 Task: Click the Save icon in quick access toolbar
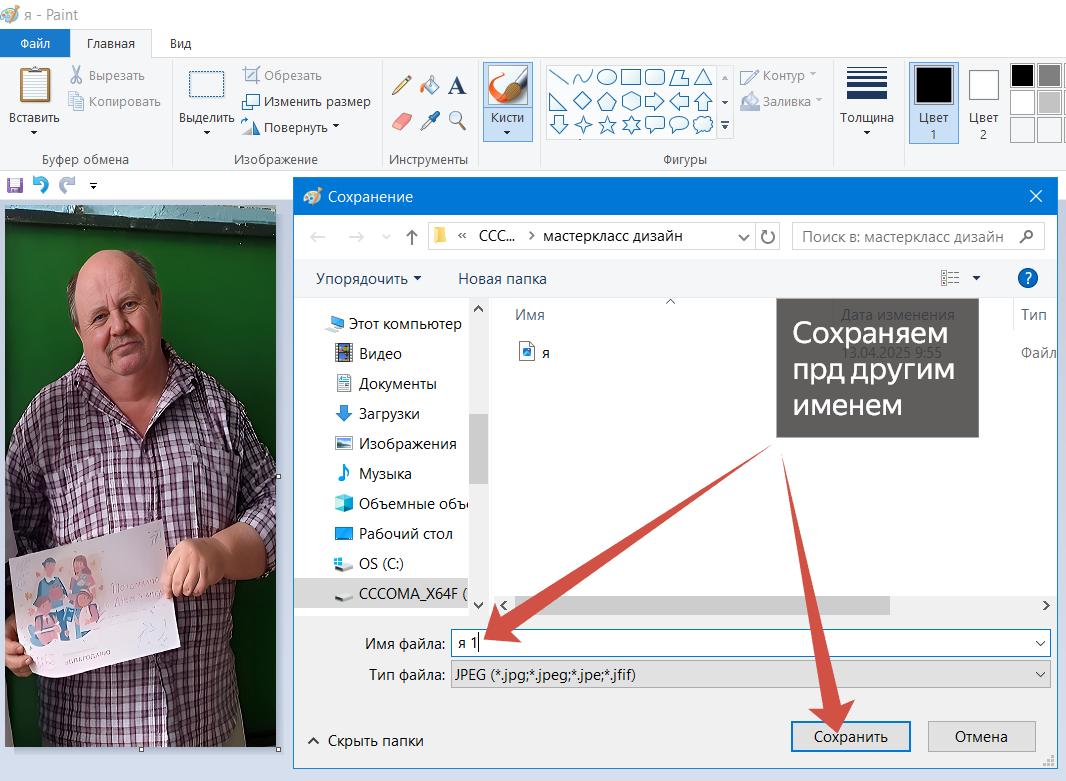(15, 185)
